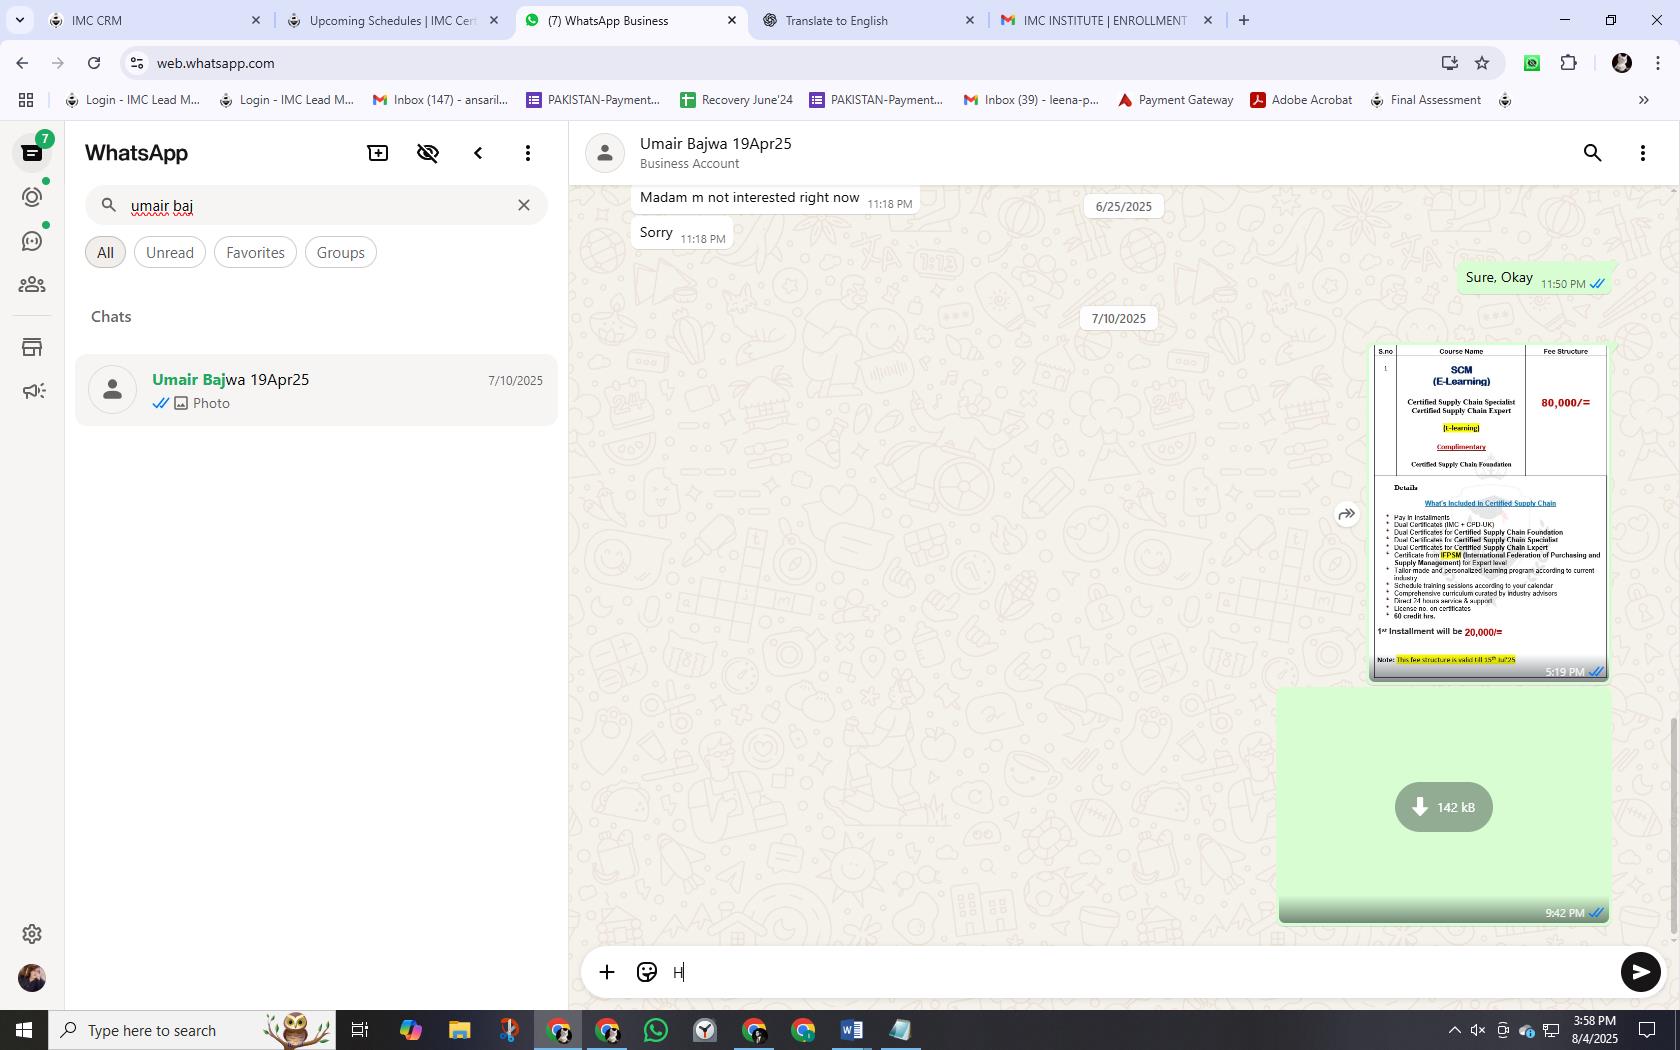This screenshot has height=1050, width=1680.
Task: Switch to the Translate to English tab
Action: (867, 20)
